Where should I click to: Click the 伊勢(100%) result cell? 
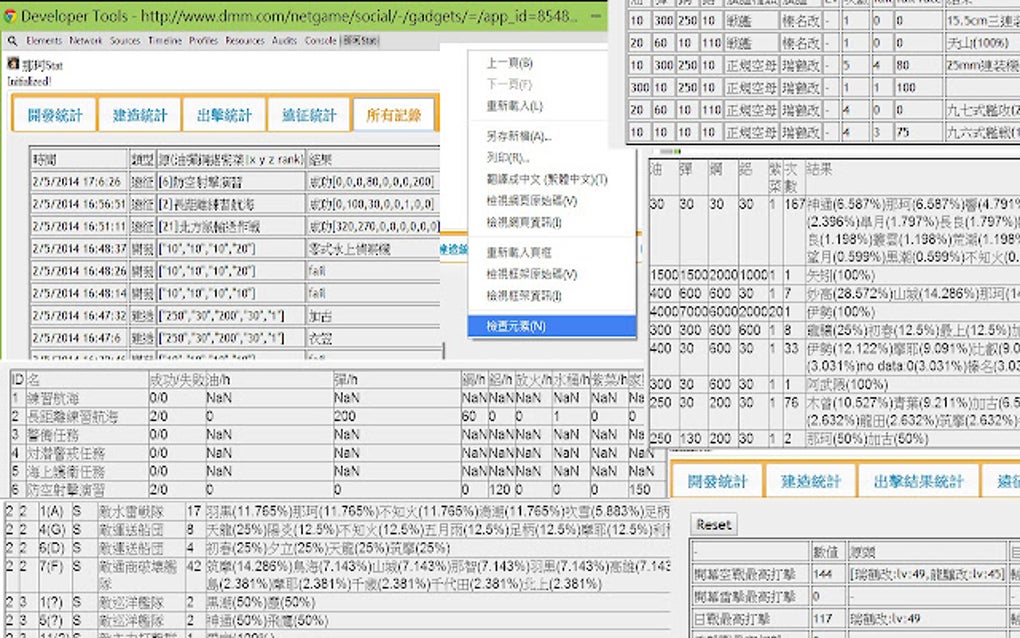point(913,312)
